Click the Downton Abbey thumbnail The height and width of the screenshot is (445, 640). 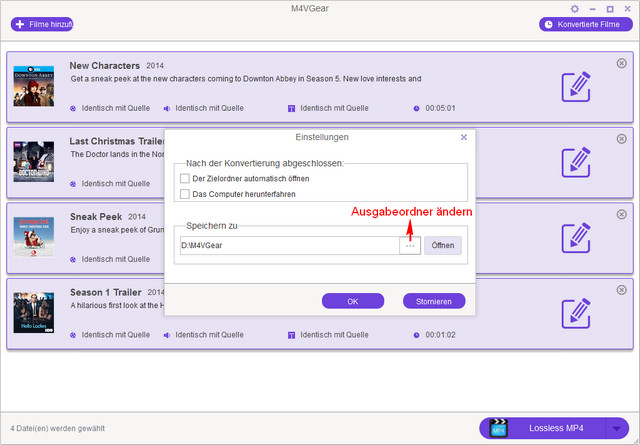tap(33, 86)
